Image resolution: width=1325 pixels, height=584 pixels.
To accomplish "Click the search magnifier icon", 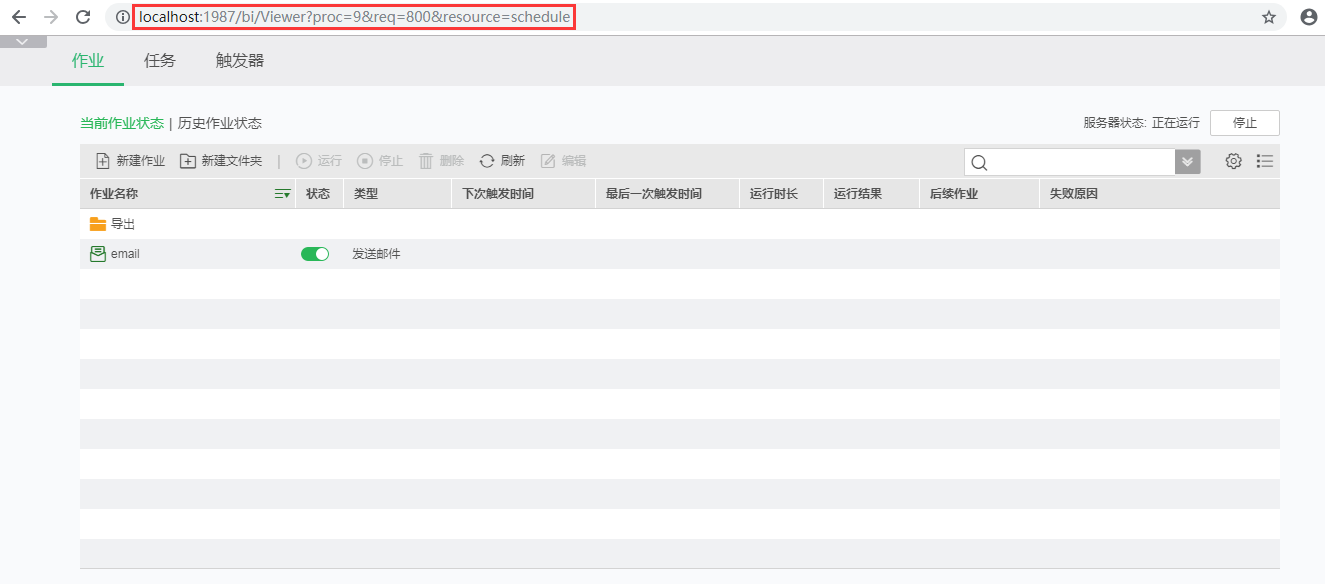I will point(978,161).
